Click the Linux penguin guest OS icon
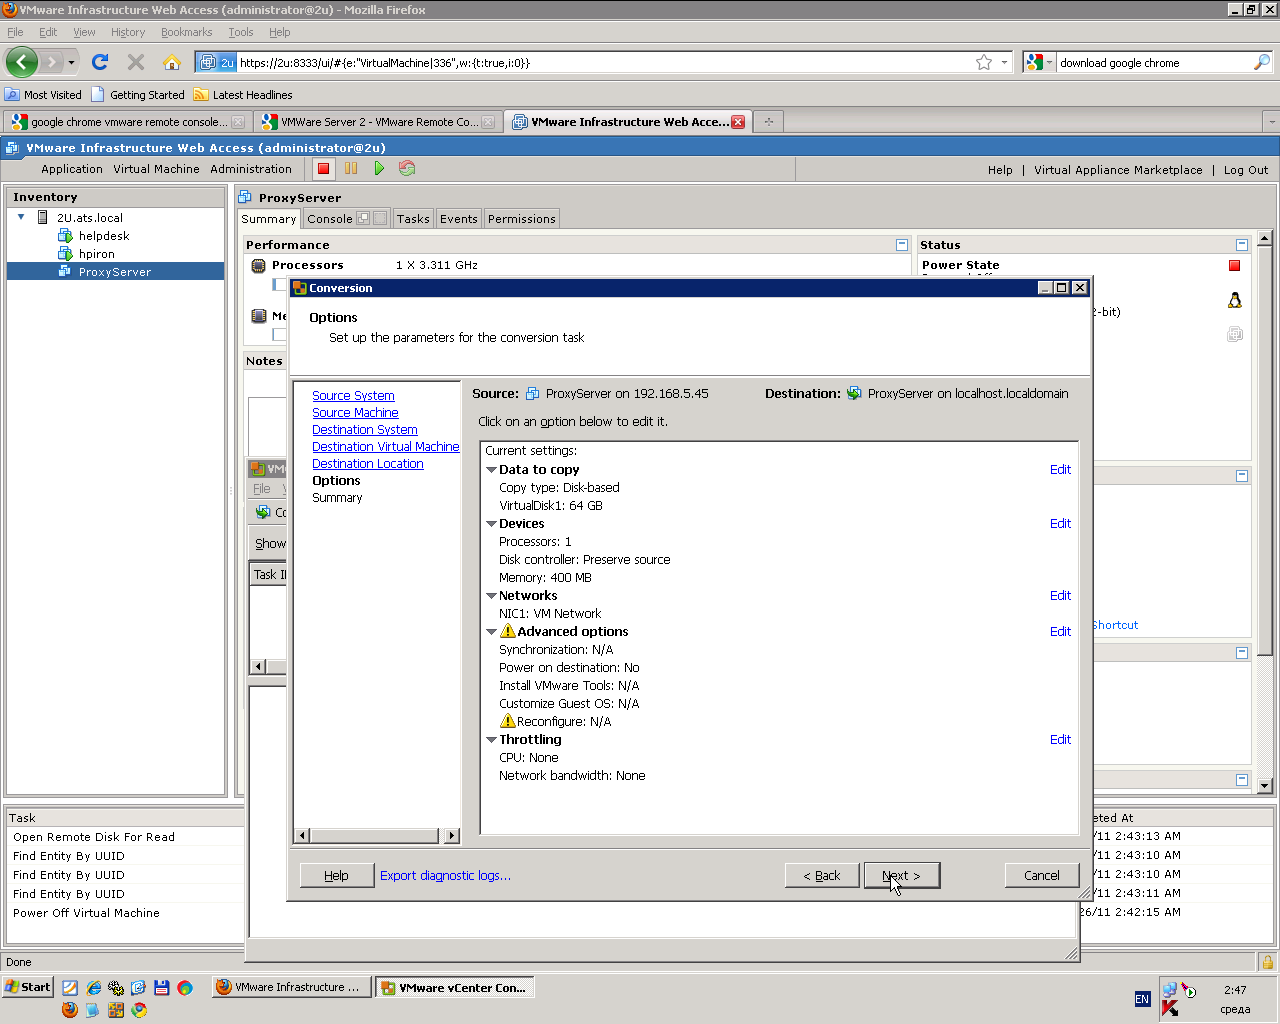This screenshot has width=1280, height=1024. 1235,300
